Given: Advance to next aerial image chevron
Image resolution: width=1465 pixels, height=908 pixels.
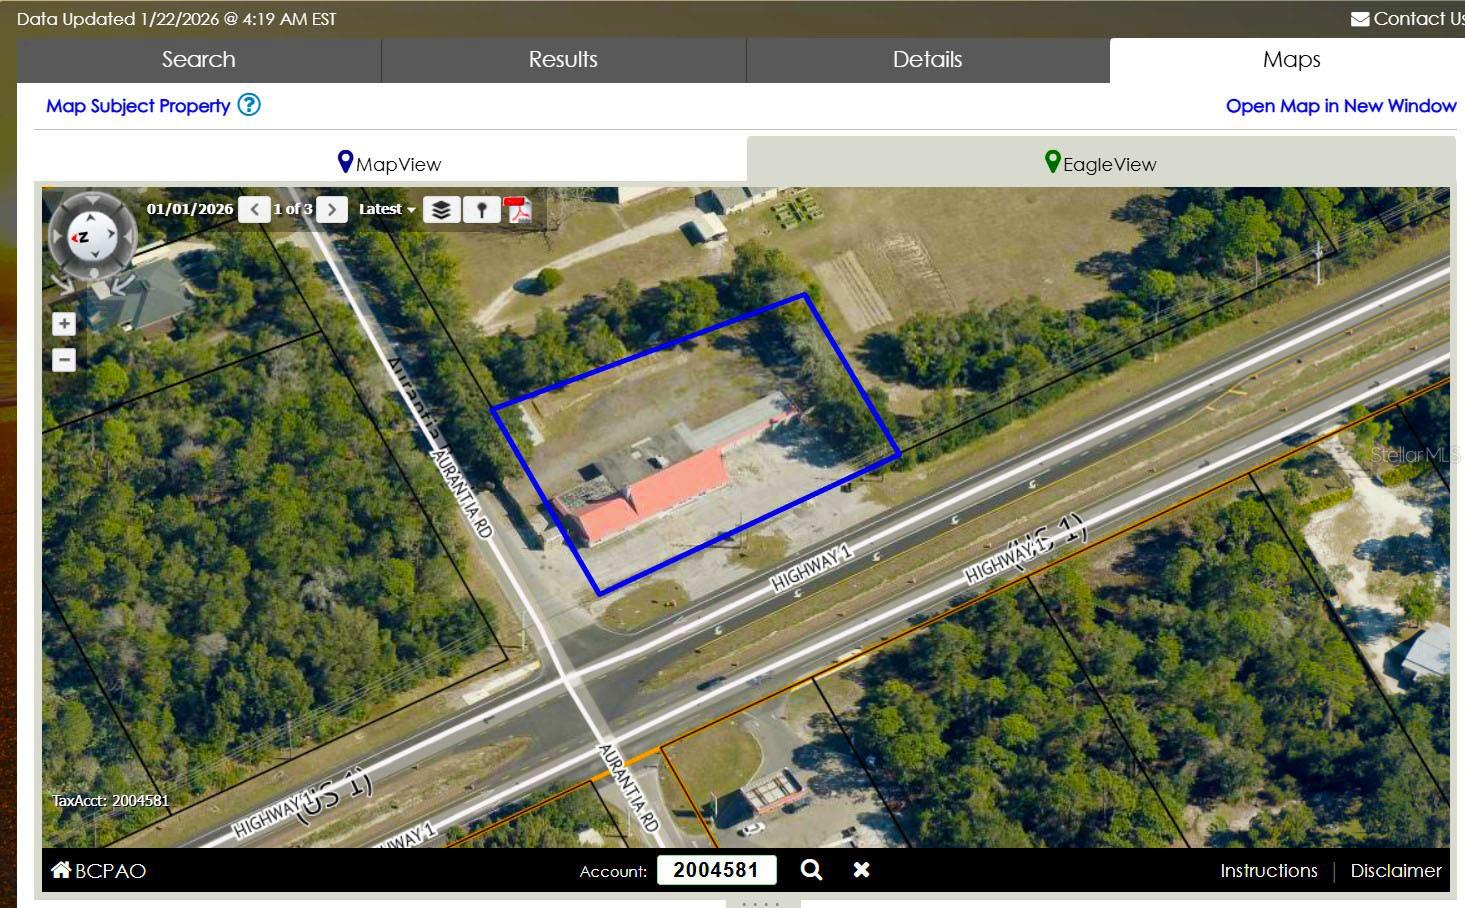Looking at the screenshot, I should click(332, 209).
